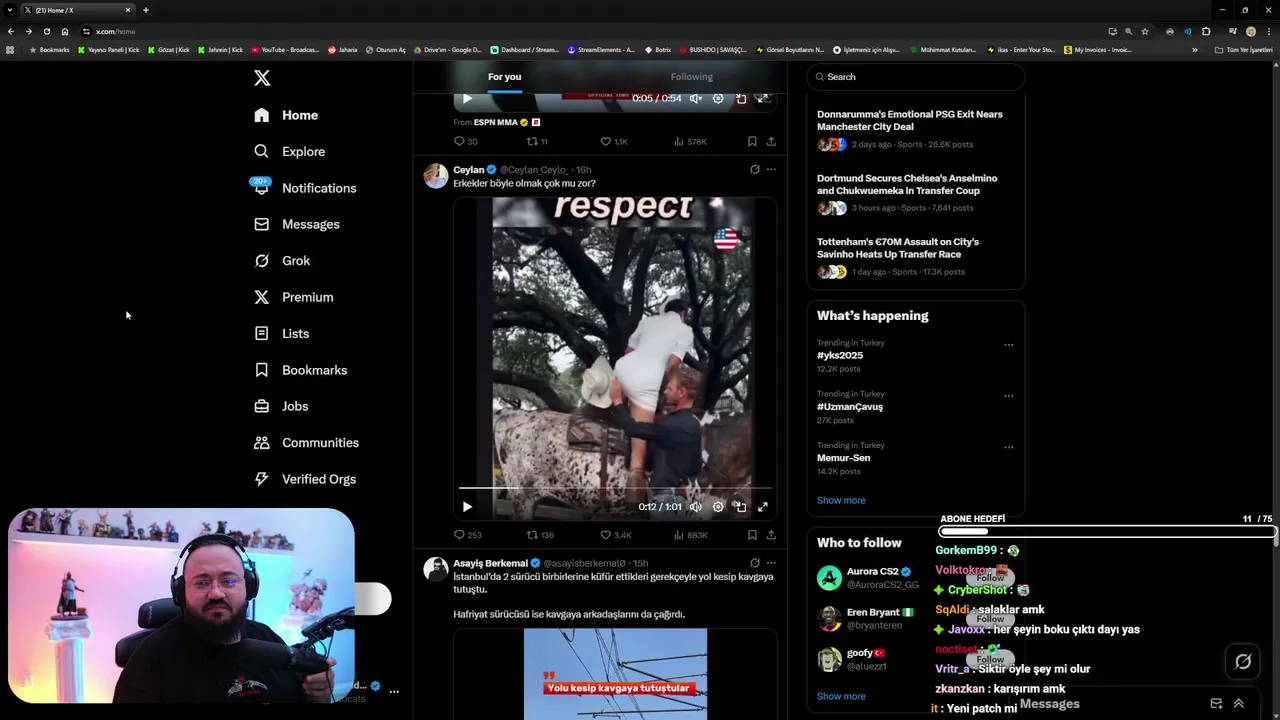Screen dimensions: 1280x720
Task: Open a new browser tab
Action: point(146,10)
